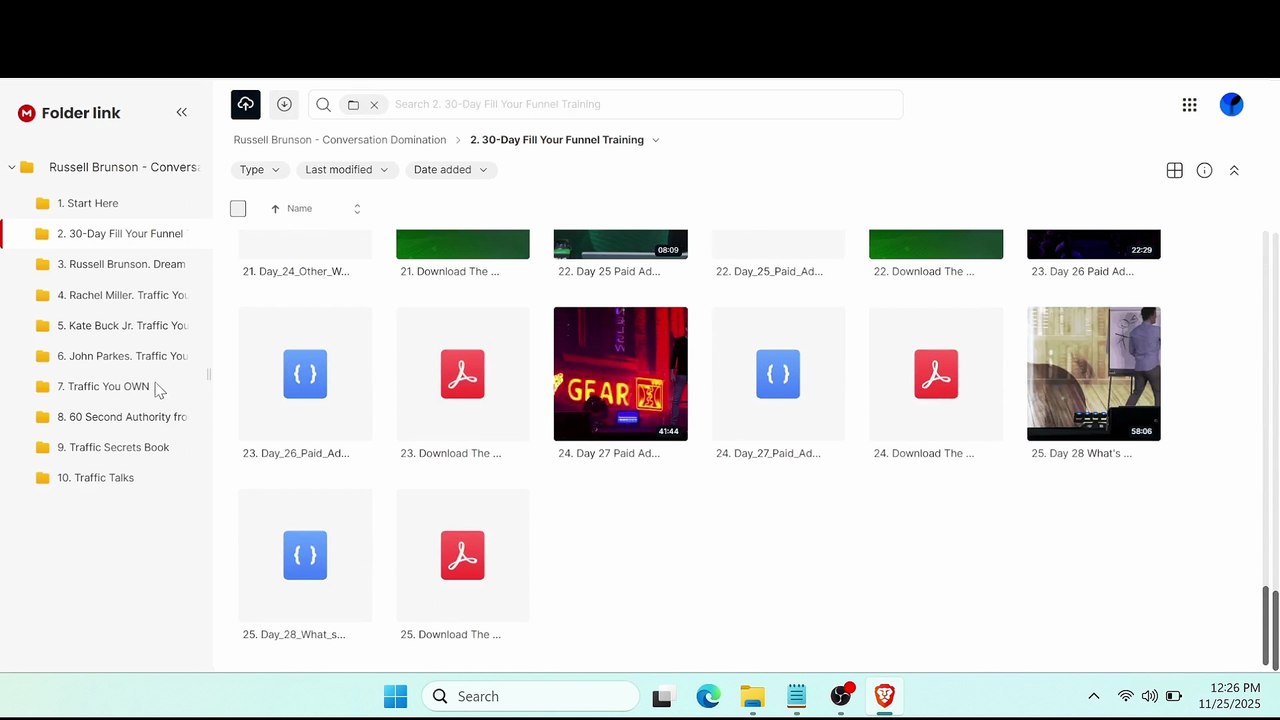
Task: Open the 24. Day_27_Paid_Ad code file icon
Action: (778, 374)
